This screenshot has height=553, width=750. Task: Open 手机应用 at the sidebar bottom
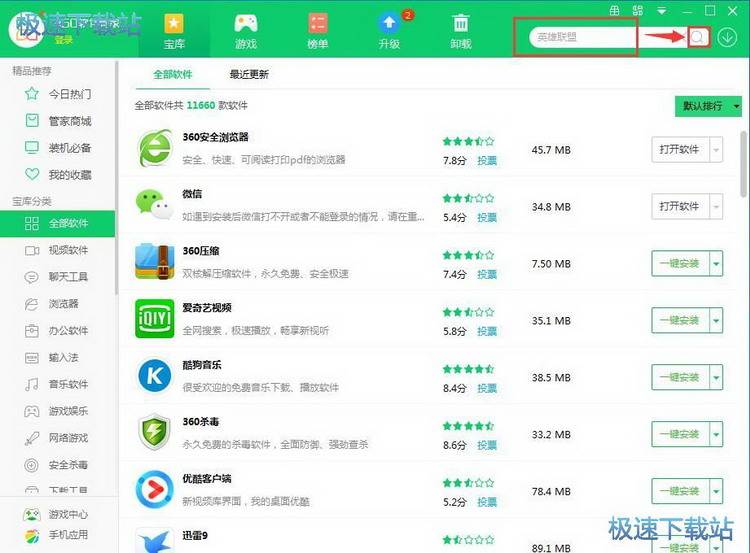(x=56, y=535)
